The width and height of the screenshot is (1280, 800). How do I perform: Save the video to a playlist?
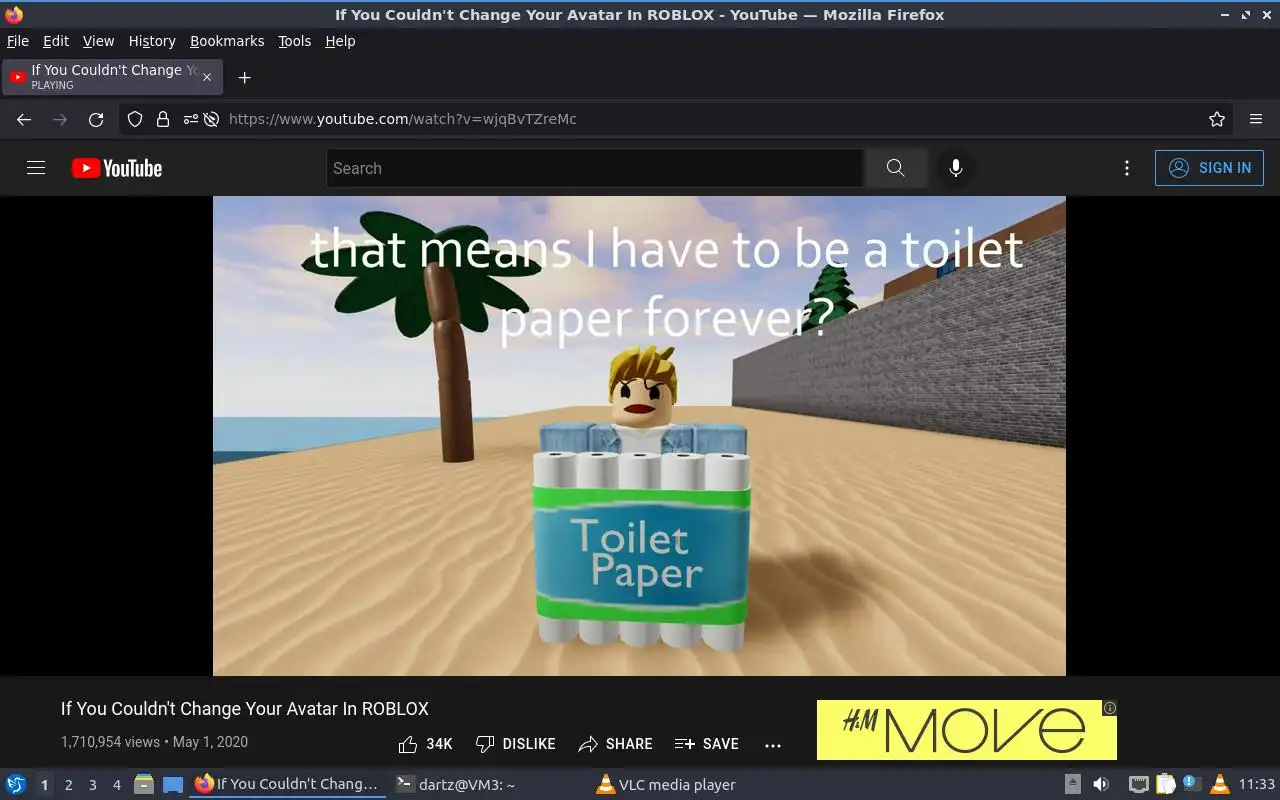click(707, 744)
